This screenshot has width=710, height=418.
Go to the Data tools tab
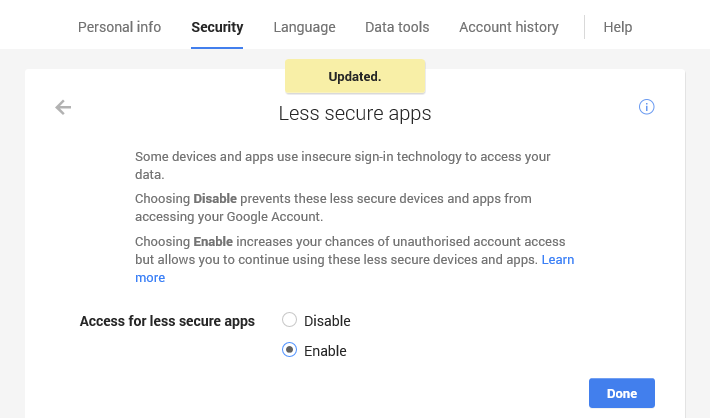397,27
